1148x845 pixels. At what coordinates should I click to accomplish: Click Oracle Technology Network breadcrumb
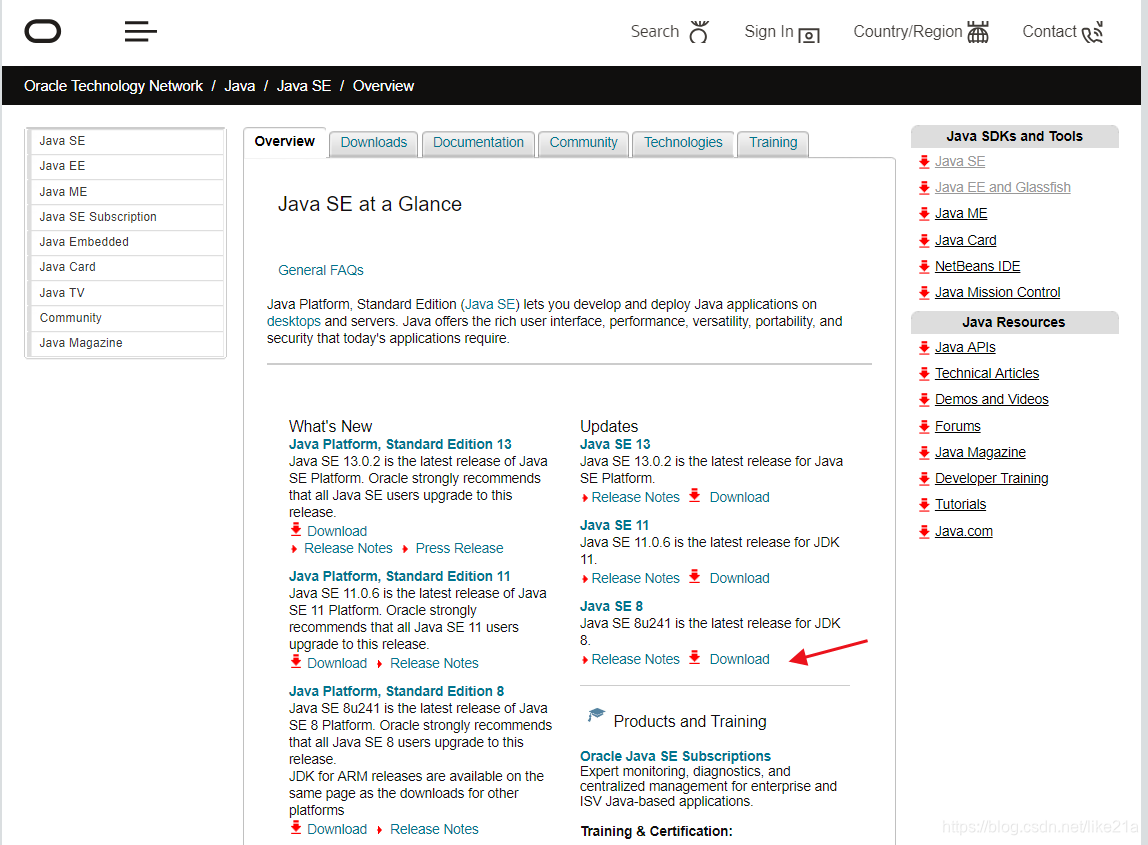pyautogui.click(x=113, y=86)
